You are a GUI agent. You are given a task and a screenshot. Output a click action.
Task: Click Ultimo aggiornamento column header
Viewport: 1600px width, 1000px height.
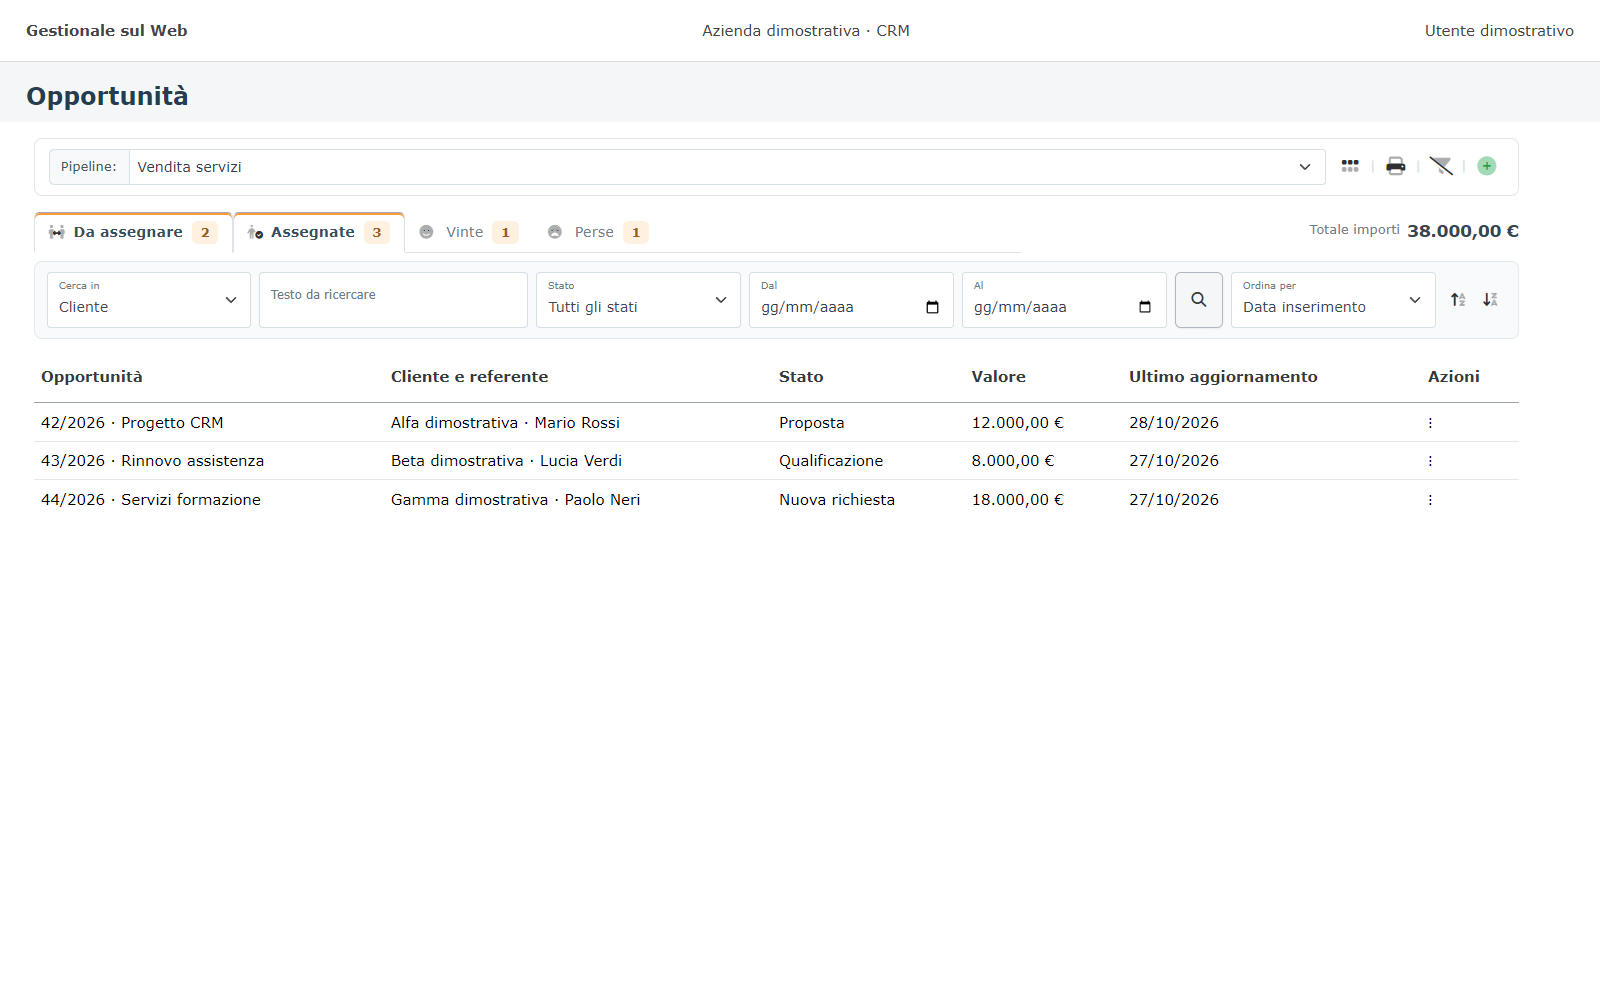tap(1223, 377)
